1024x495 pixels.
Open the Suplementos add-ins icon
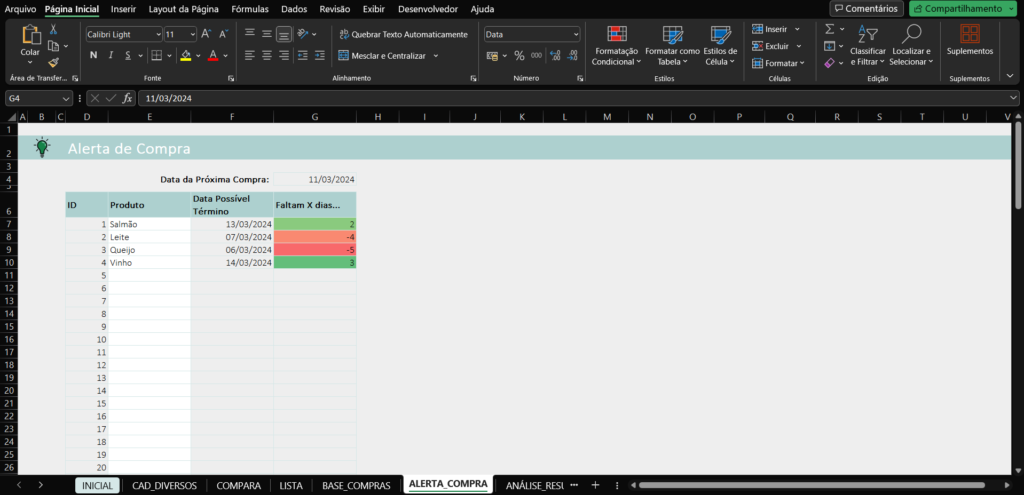(969, 34)
